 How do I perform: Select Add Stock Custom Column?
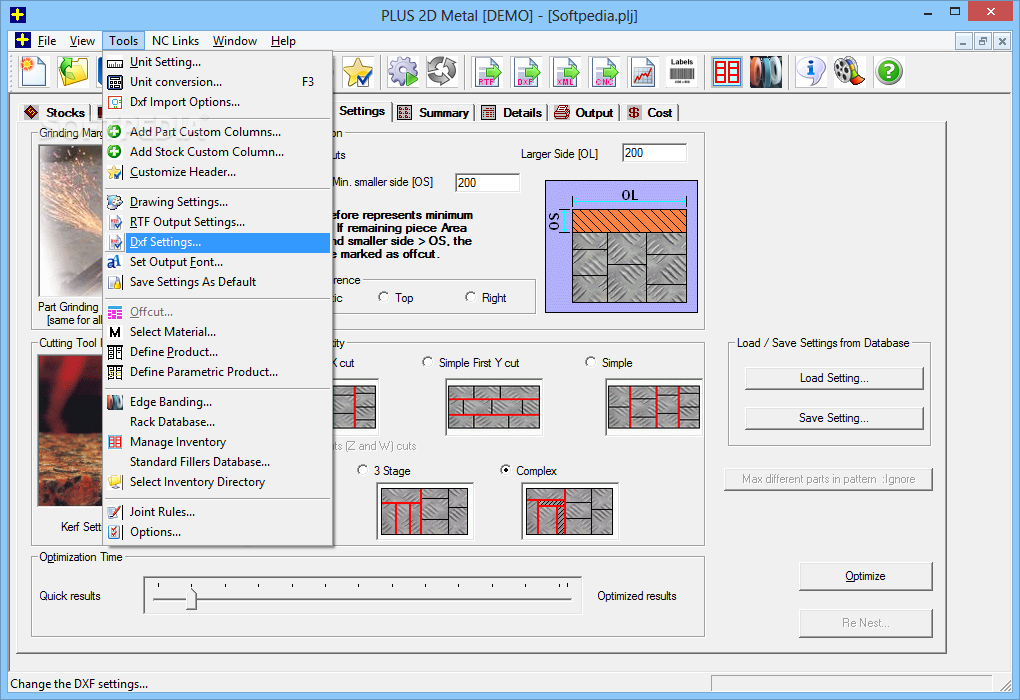point(217,152)
